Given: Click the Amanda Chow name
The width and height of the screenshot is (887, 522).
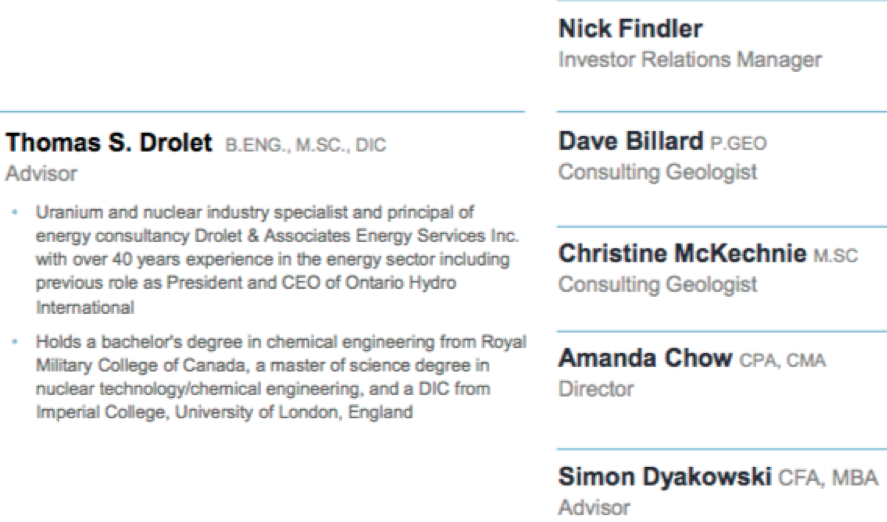Looking at the screenshot, I should coord(645,358).
